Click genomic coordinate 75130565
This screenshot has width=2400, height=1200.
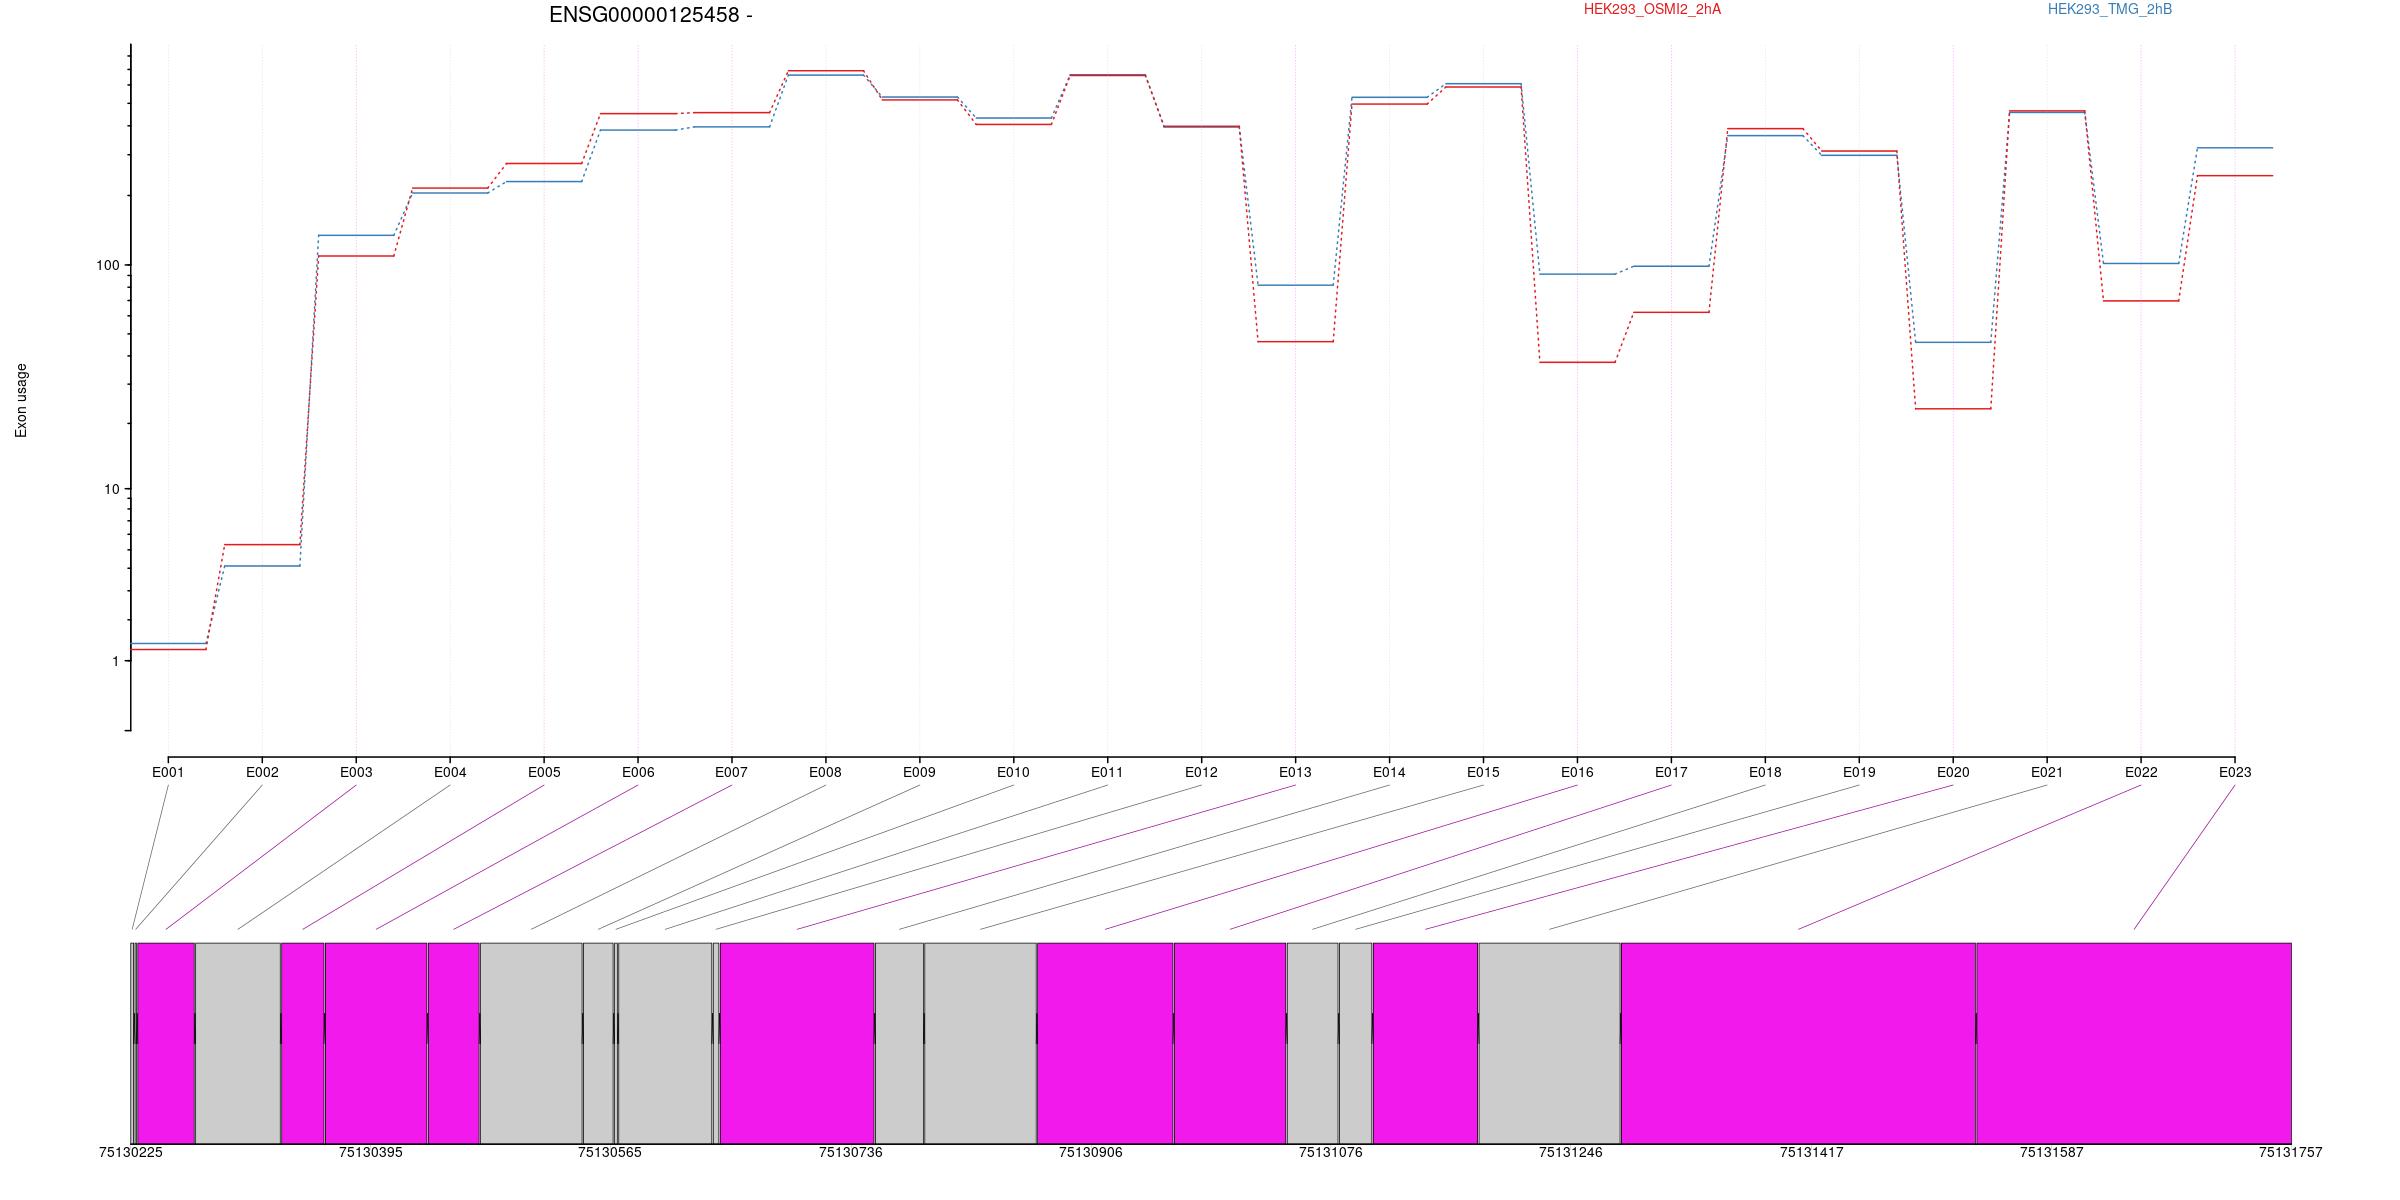tap(610, 1153)
